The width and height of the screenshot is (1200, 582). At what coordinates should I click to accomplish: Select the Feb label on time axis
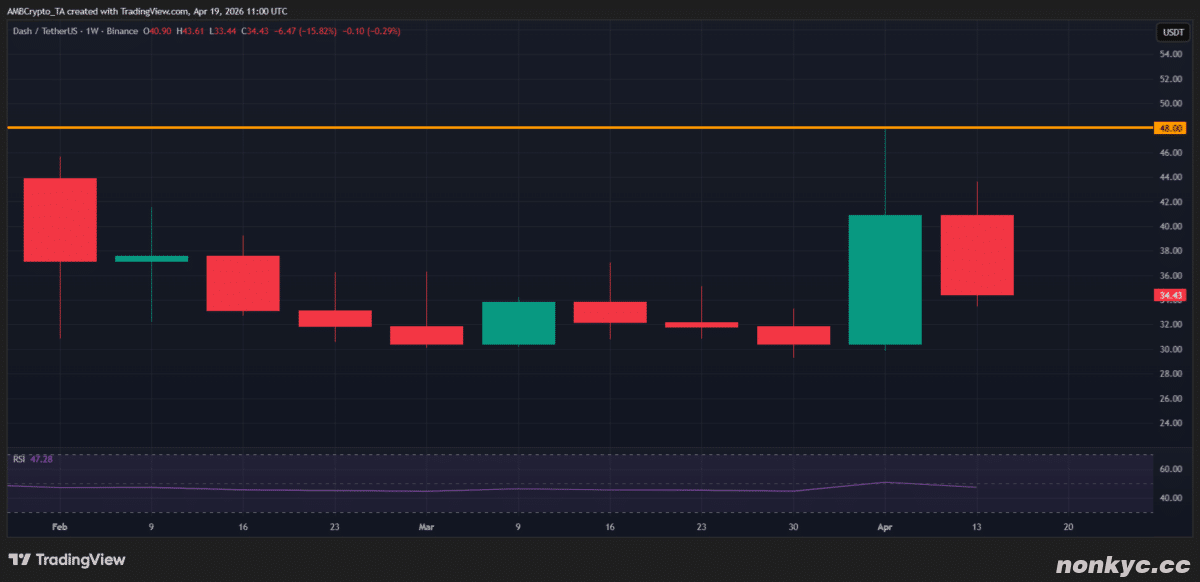pyautogui.click(x=60, y=526)
